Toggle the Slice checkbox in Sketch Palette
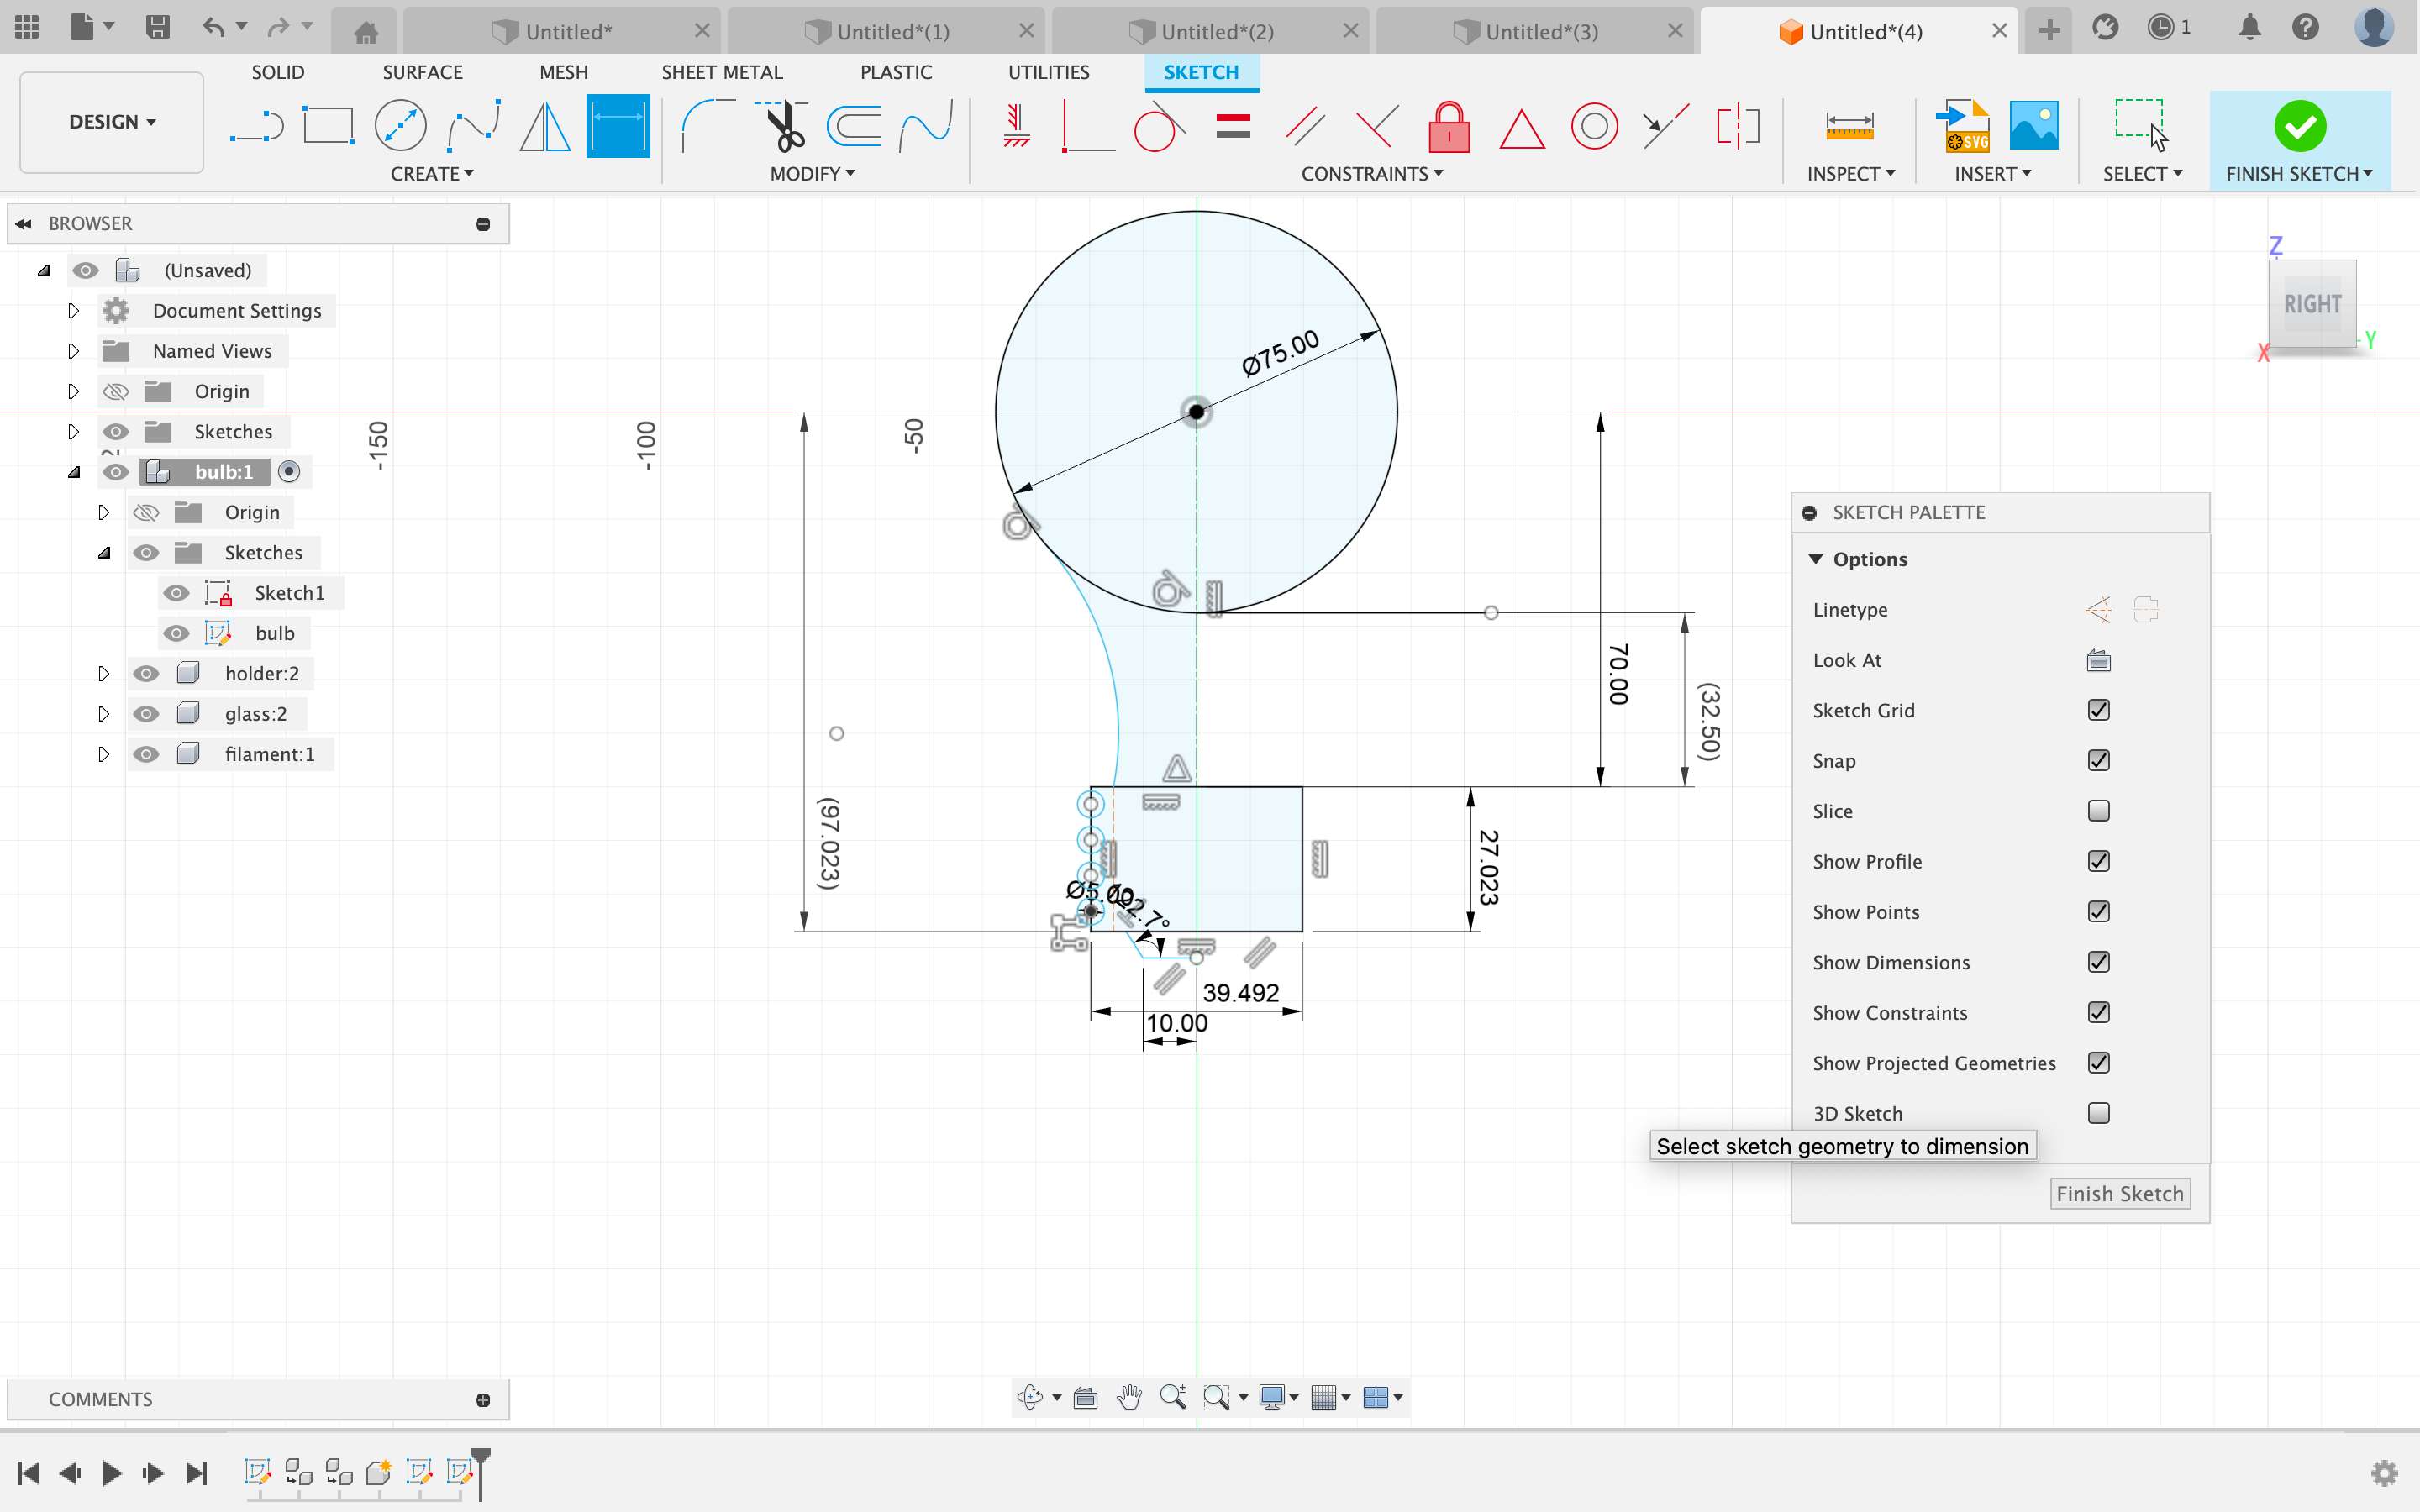 pos(2097,810)
